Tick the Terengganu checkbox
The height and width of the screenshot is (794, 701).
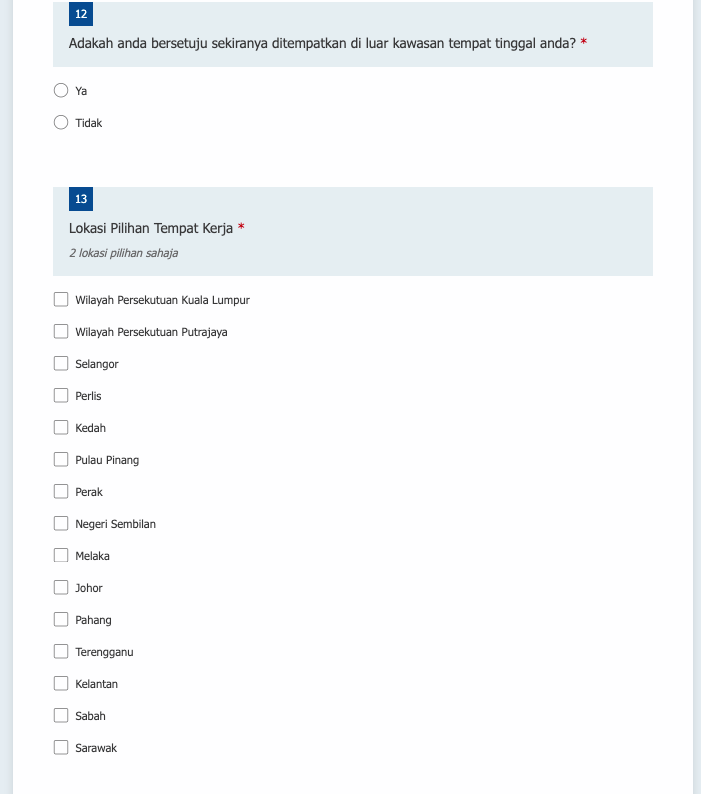pyautogui.click(x=61, y=651)
